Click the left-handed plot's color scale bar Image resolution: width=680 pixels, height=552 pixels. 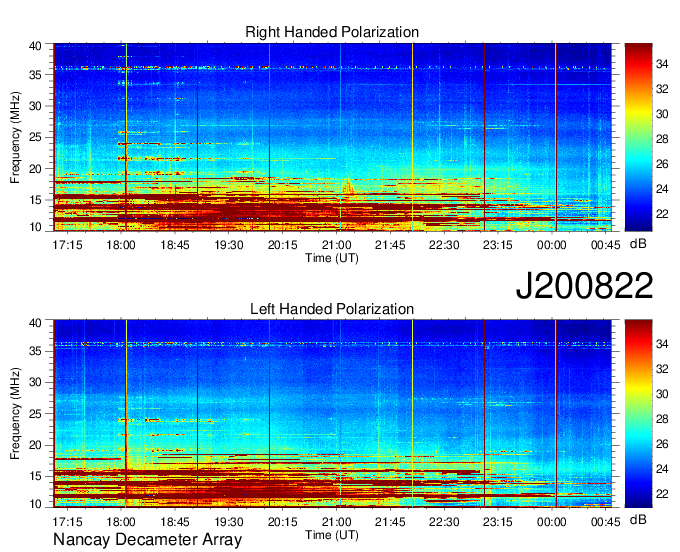pos(638,413)
